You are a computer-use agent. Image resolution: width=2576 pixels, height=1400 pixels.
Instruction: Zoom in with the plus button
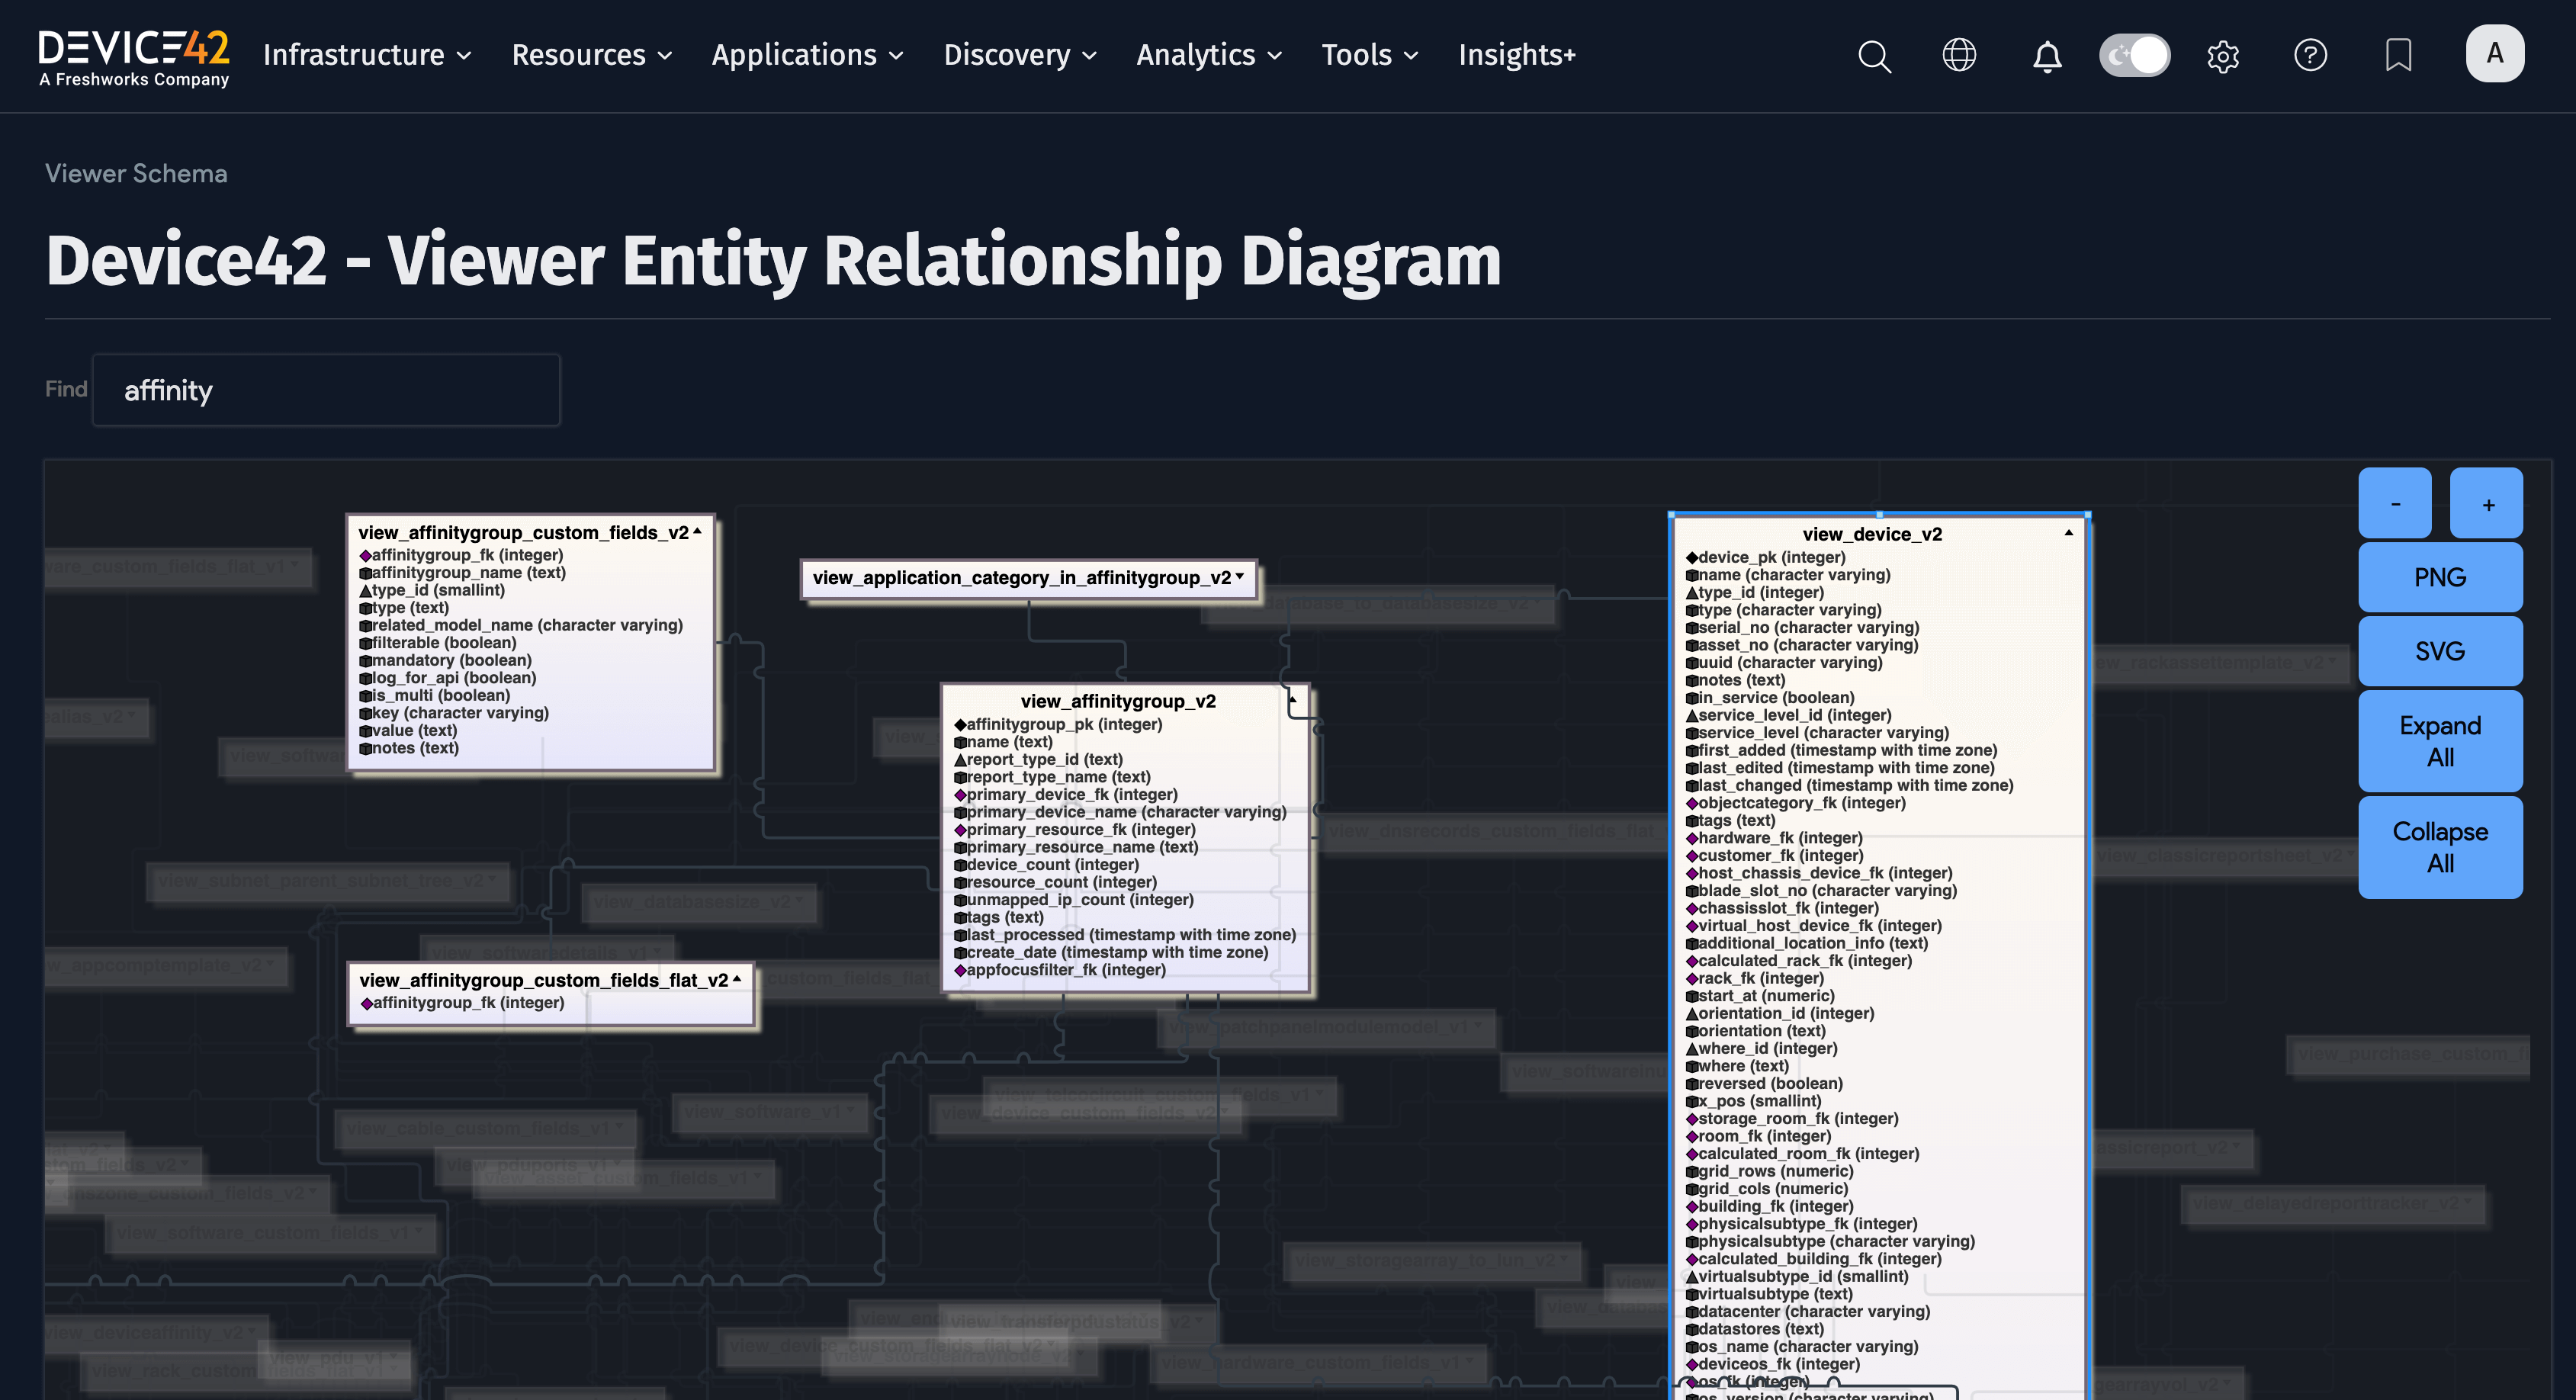(x=2487, y=503)
